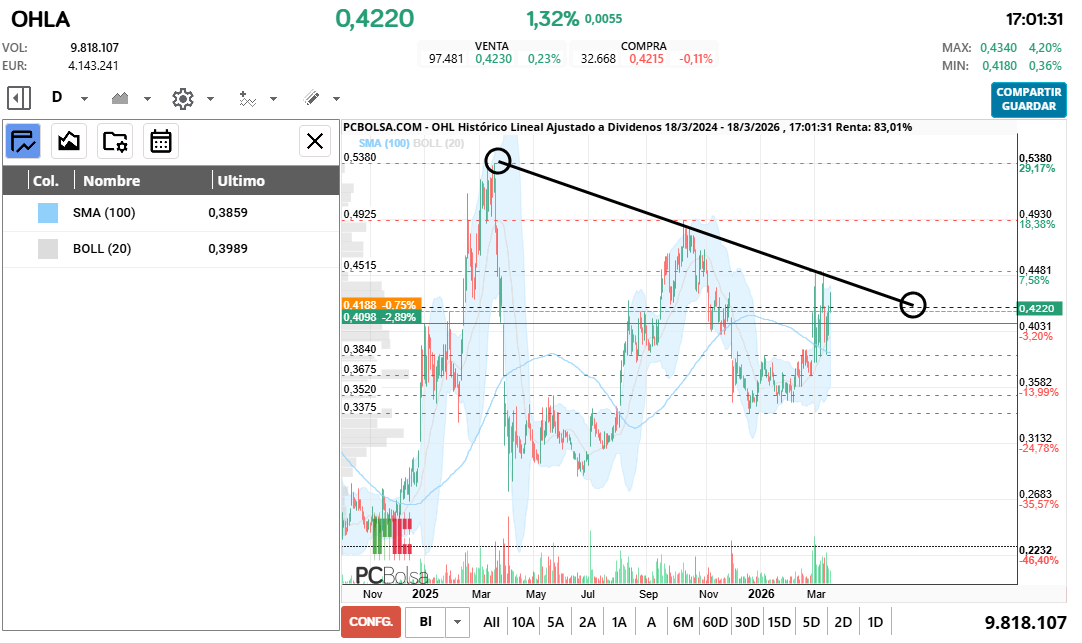The height and width of the screenshot is (643, 1082).
Task: Open the calendar icon in panel
Action: tap(161, 141)
